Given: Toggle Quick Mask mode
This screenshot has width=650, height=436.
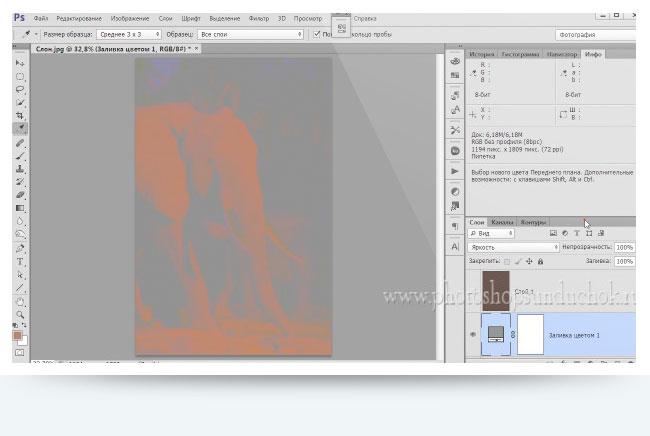Looking at the screenshot, I should click(x=19, y=353).
